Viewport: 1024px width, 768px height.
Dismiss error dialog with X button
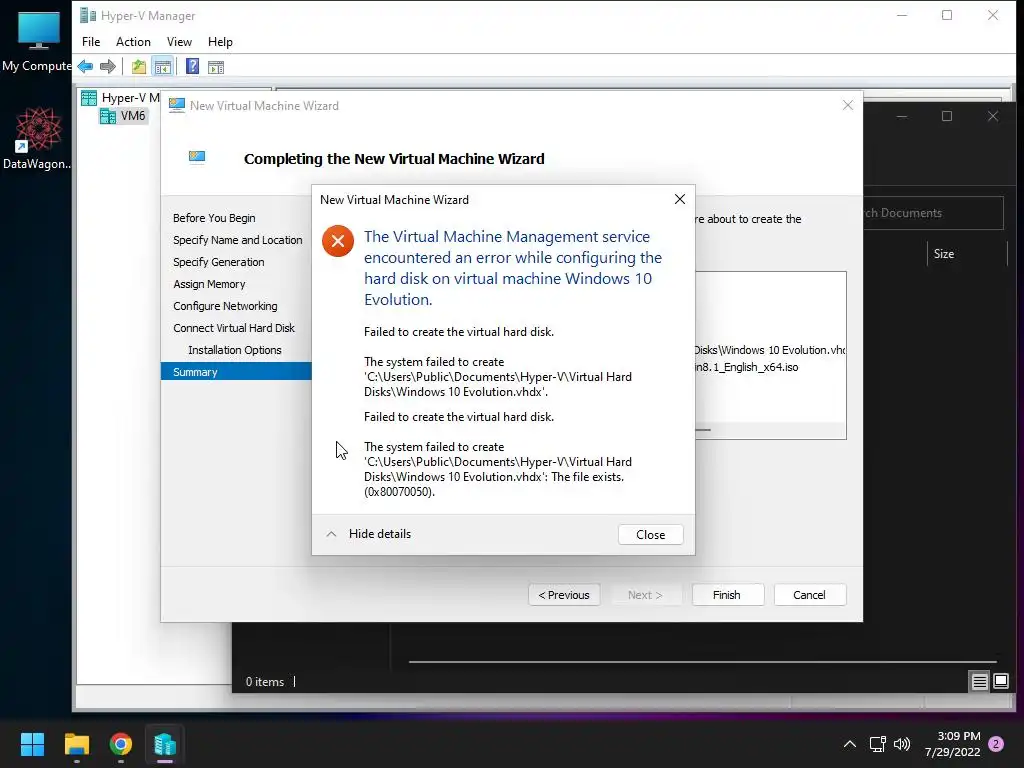coord(679,199)
